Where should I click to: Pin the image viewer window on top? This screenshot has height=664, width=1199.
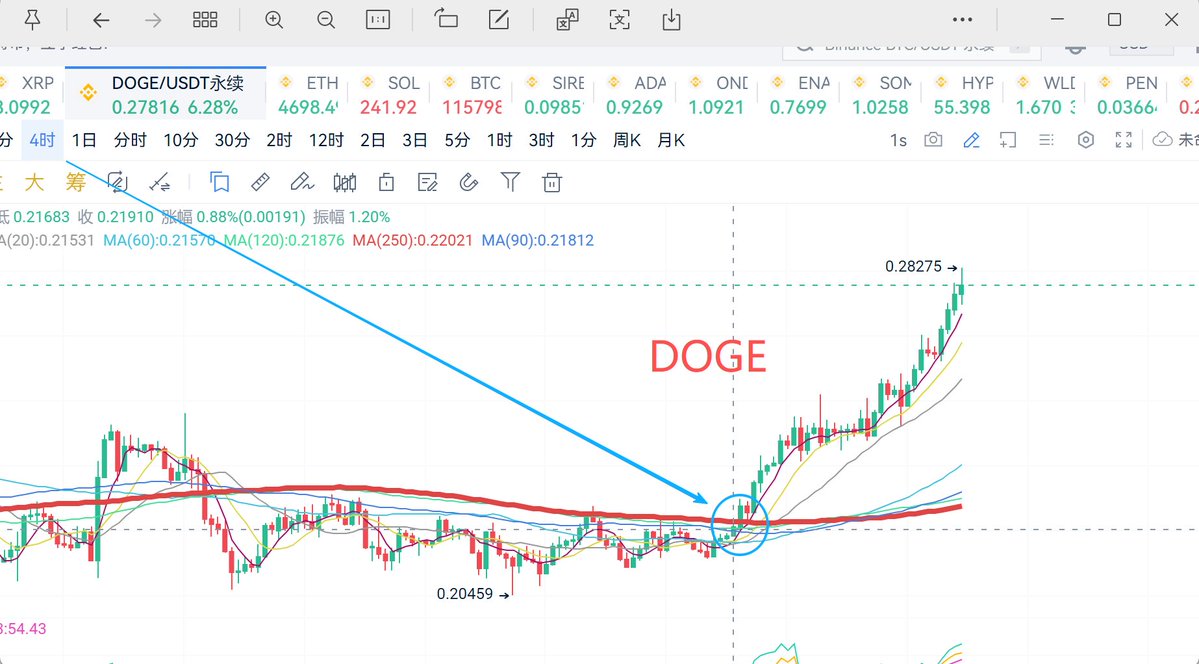point(32,20)
